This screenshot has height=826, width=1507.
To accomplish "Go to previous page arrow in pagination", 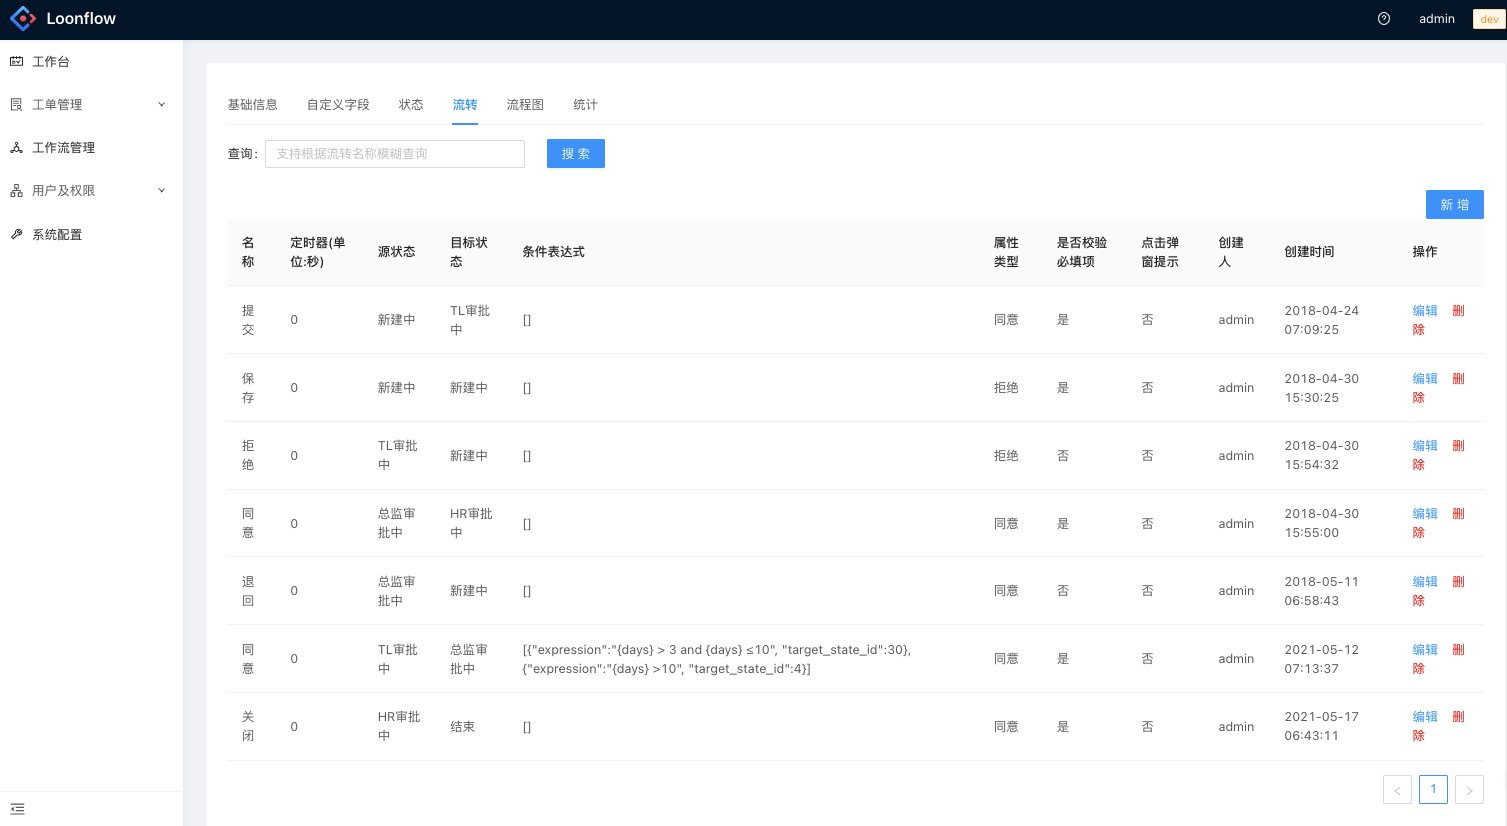I will click(x=1397, y=790).
